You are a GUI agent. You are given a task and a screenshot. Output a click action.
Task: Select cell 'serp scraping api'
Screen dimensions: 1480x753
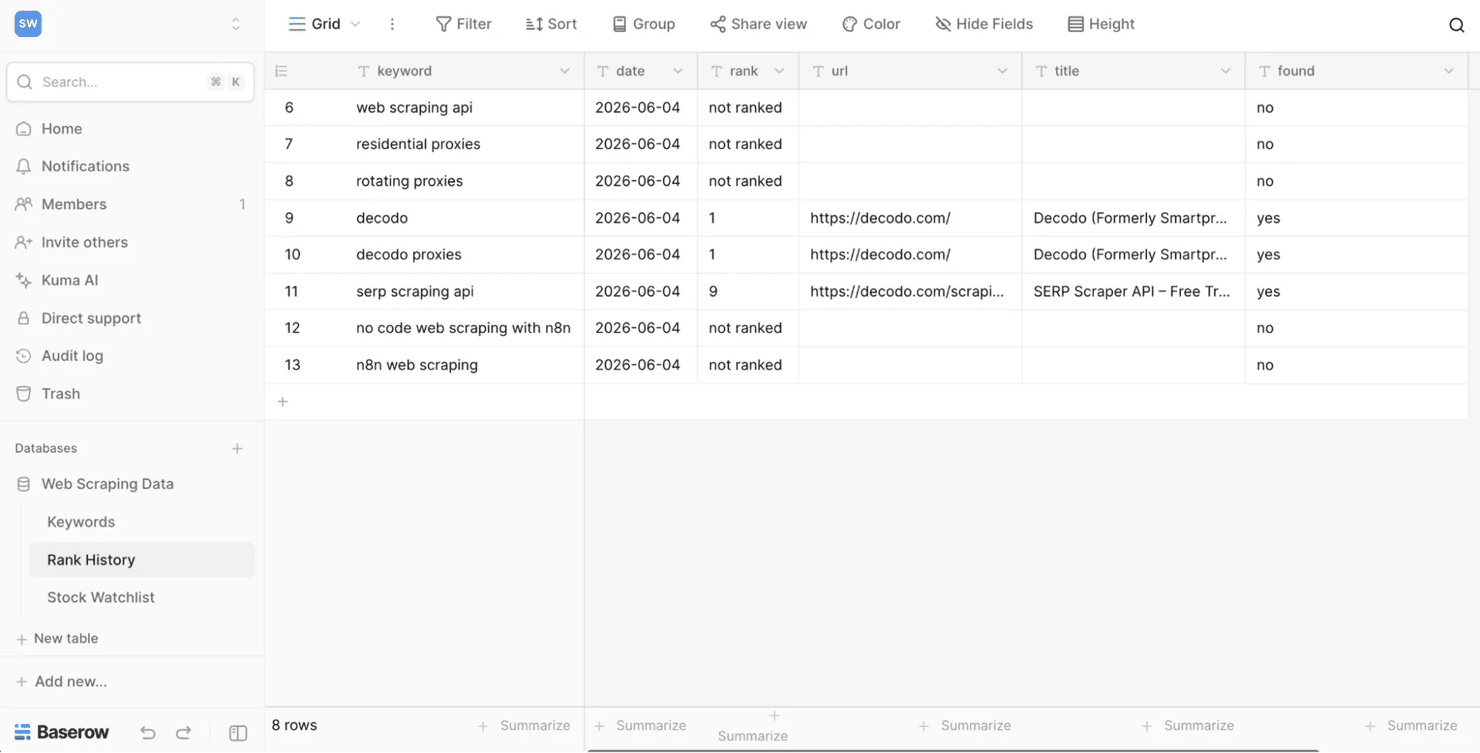point(465,292)
